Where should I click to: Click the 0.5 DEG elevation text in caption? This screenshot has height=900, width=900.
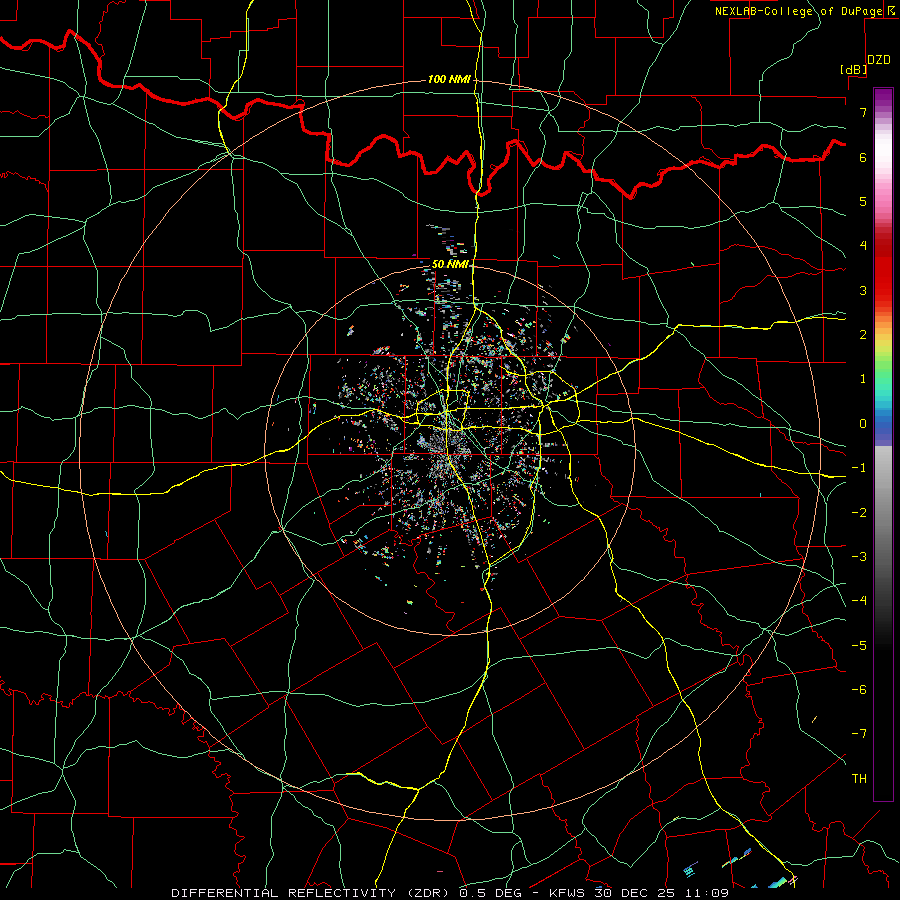[491, 893]
